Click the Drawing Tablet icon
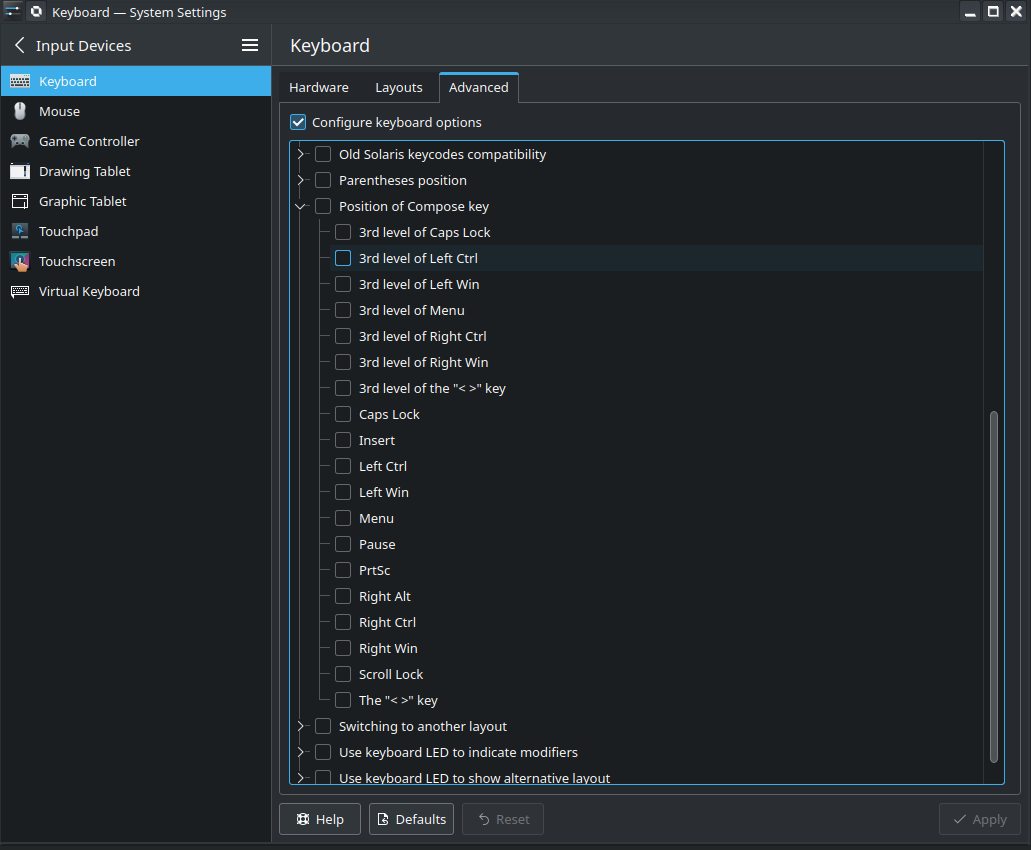The height and width of the screenshot is (850, 1031). click(x=20, y=171)
